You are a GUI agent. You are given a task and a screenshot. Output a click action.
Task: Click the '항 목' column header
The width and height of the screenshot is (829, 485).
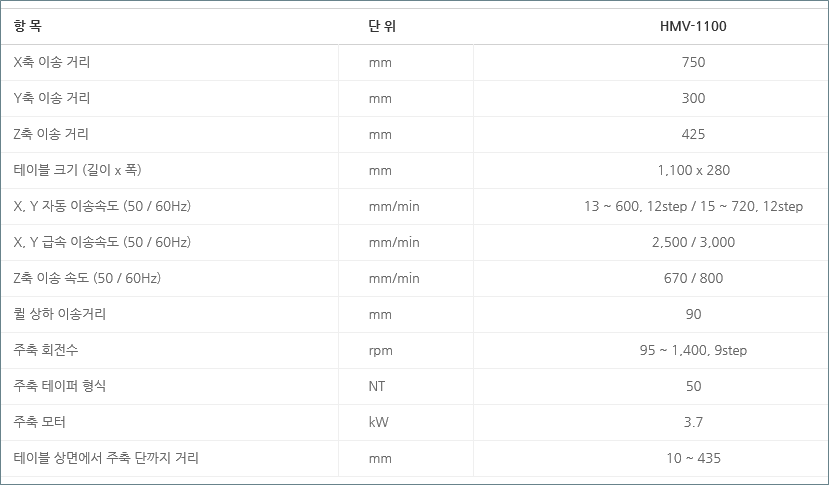point(28,26)
